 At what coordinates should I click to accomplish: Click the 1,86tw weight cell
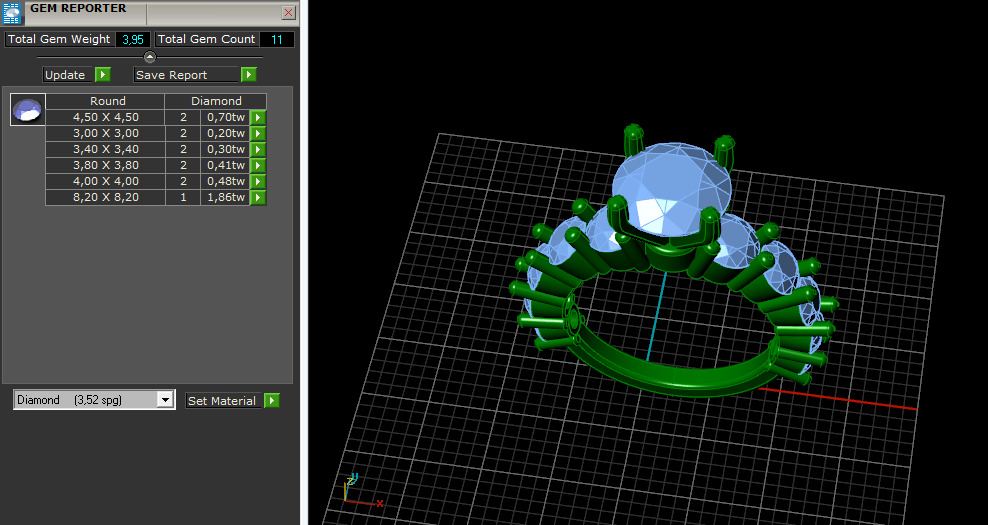pos(226,198)
